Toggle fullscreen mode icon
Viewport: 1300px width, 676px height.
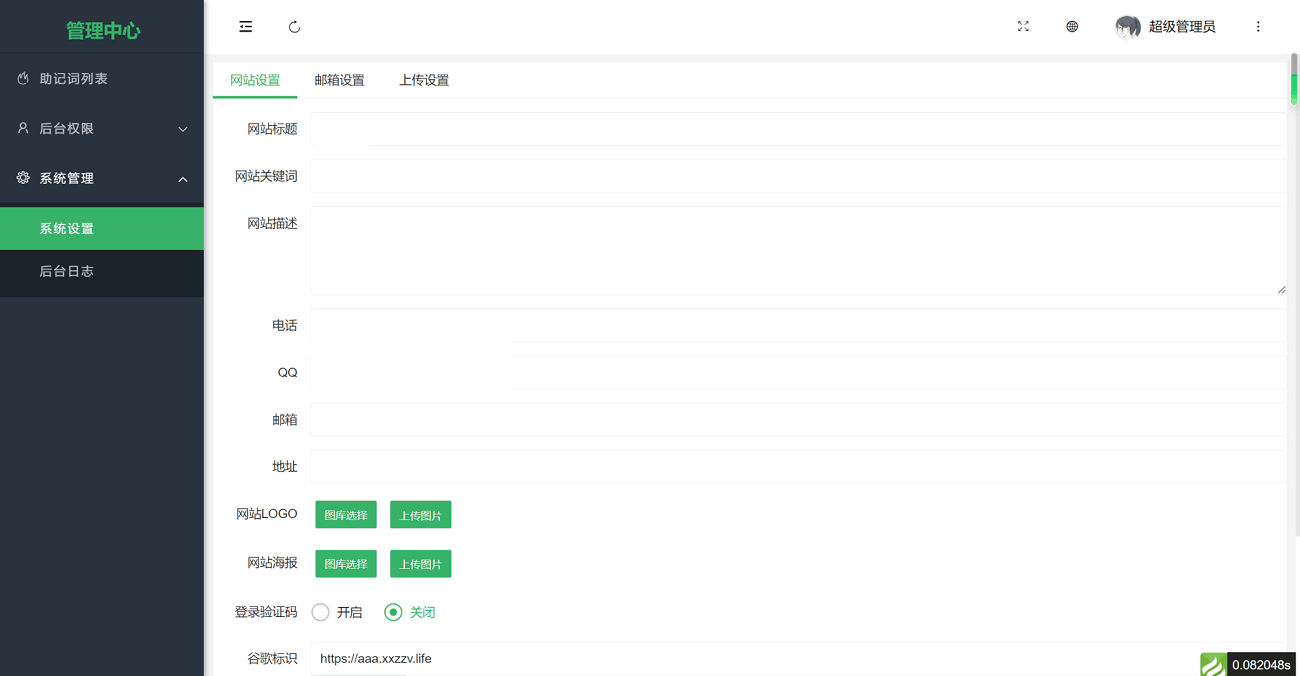tap(1023, 27)
